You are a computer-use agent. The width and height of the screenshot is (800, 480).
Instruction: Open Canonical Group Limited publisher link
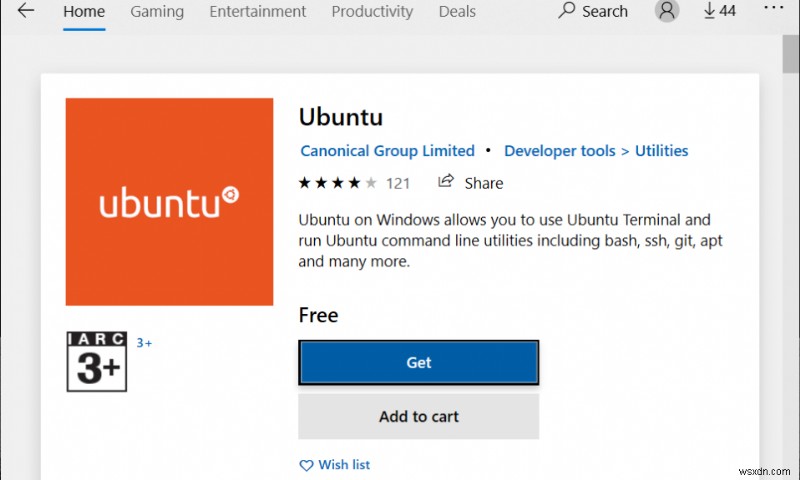point(387,151)
